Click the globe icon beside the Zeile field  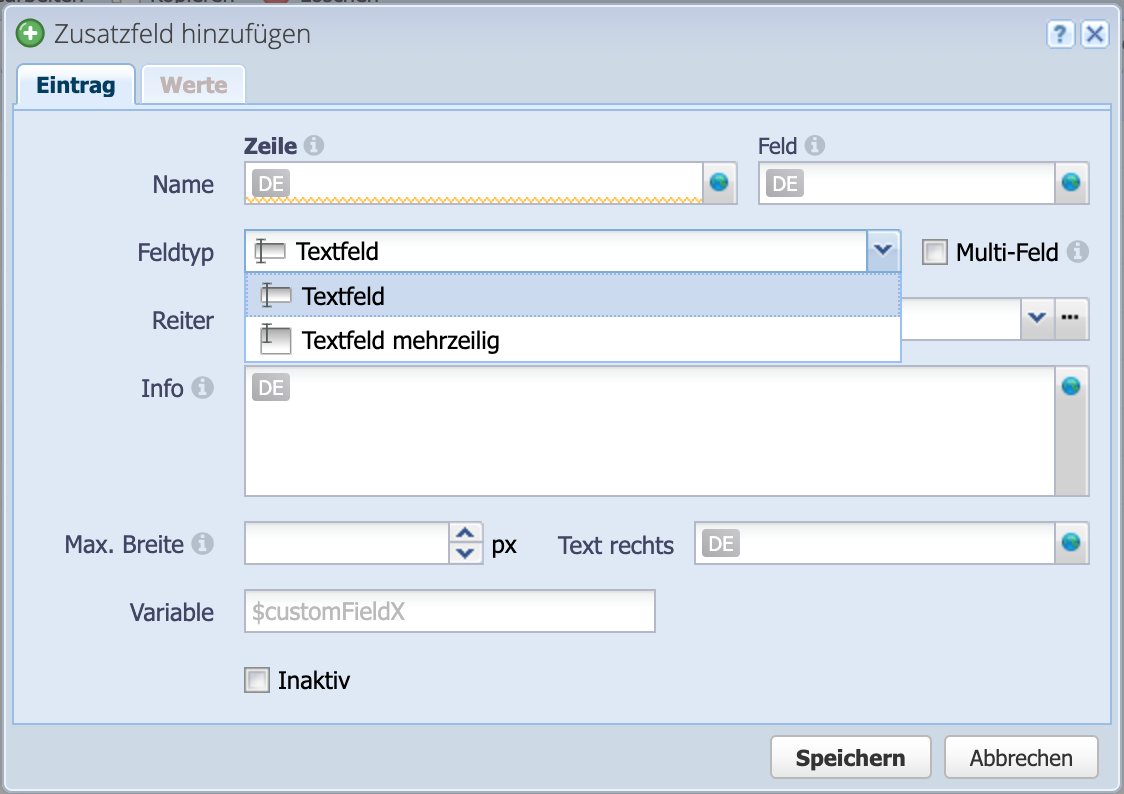point(720,183)
